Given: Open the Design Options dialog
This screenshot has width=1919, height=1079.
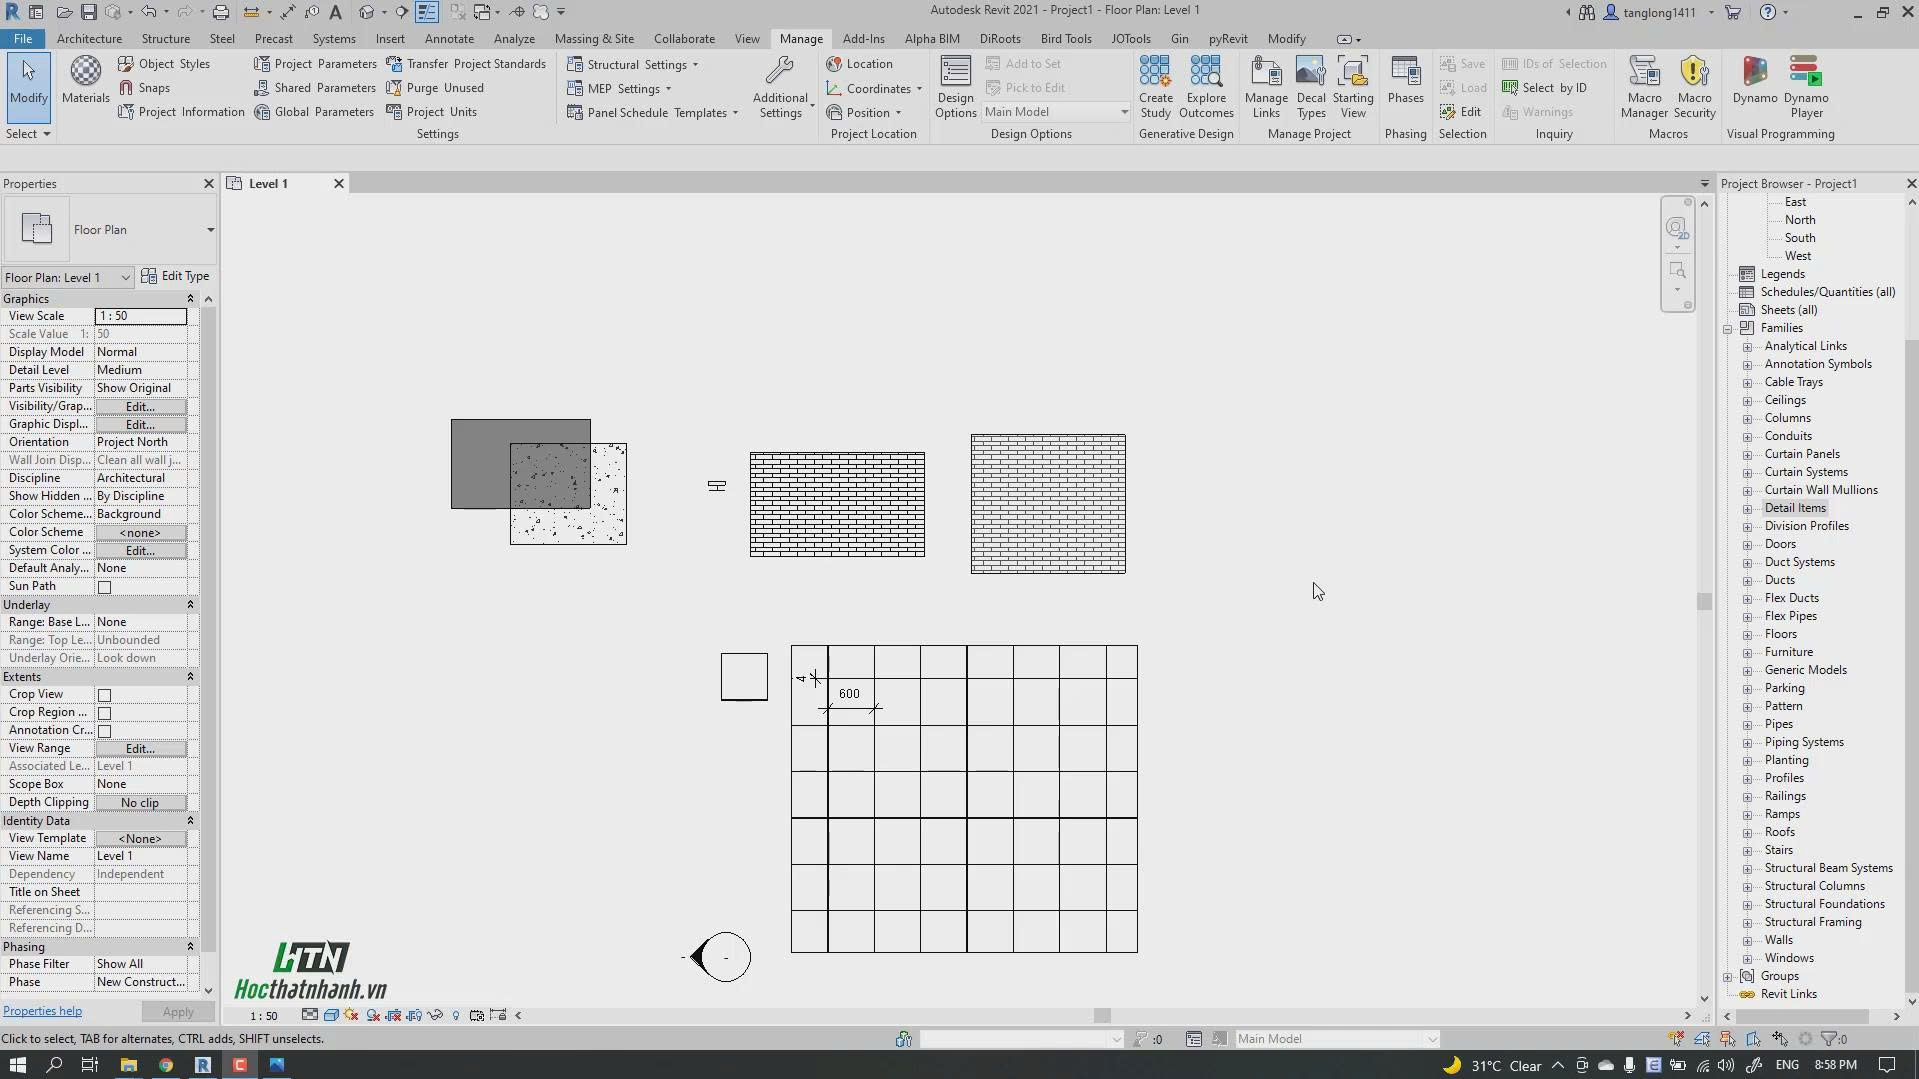Looking at the screenshot, I should 954,85.
